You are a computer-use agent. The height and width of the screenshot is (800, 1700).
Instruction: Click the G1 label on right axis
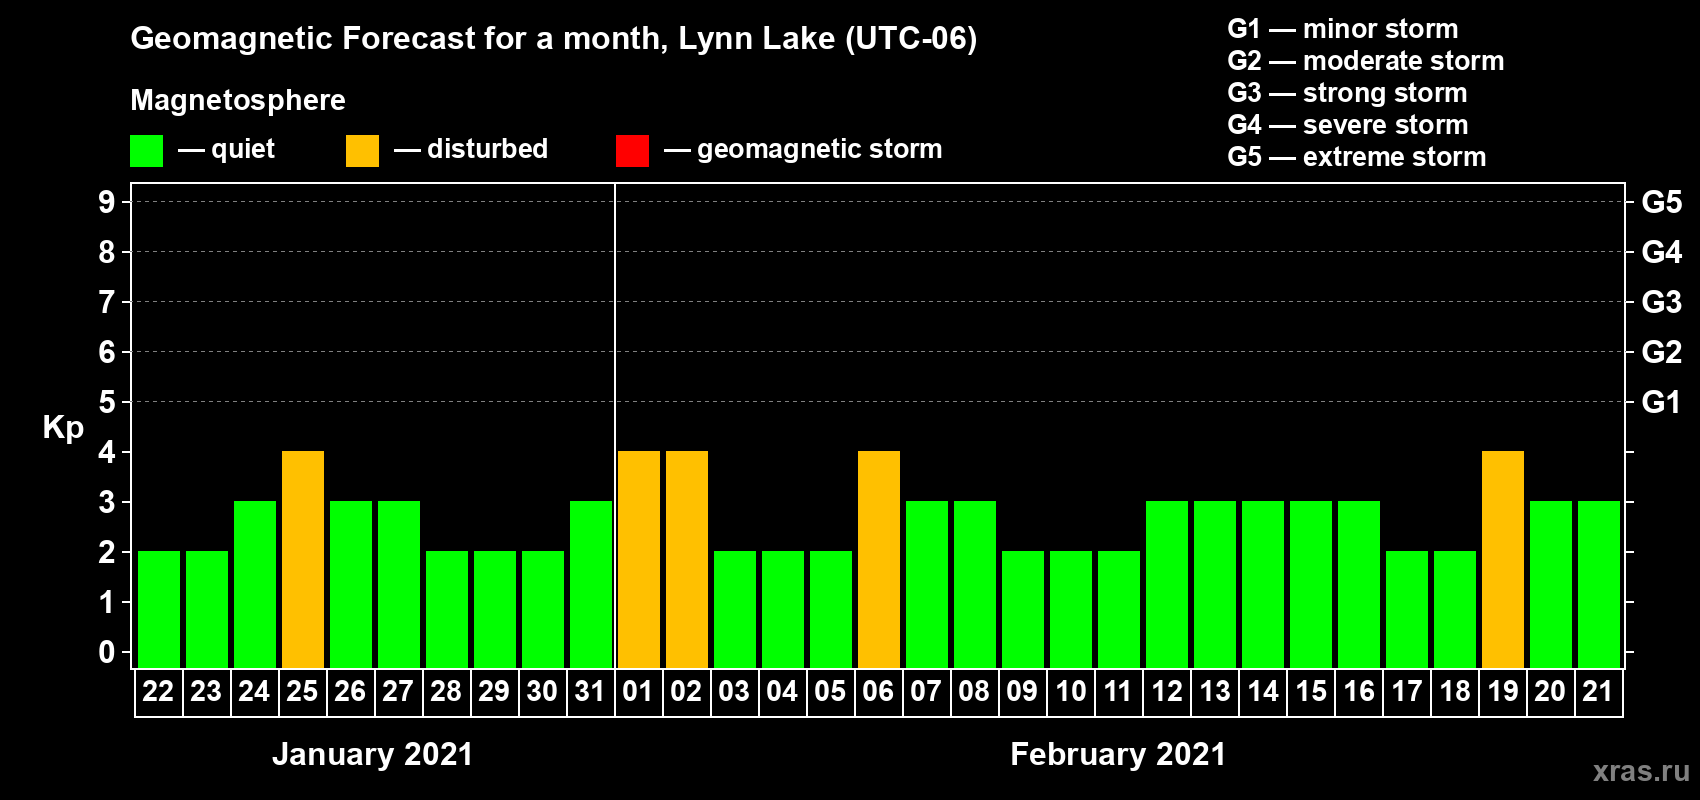[x=1662, y=402]
